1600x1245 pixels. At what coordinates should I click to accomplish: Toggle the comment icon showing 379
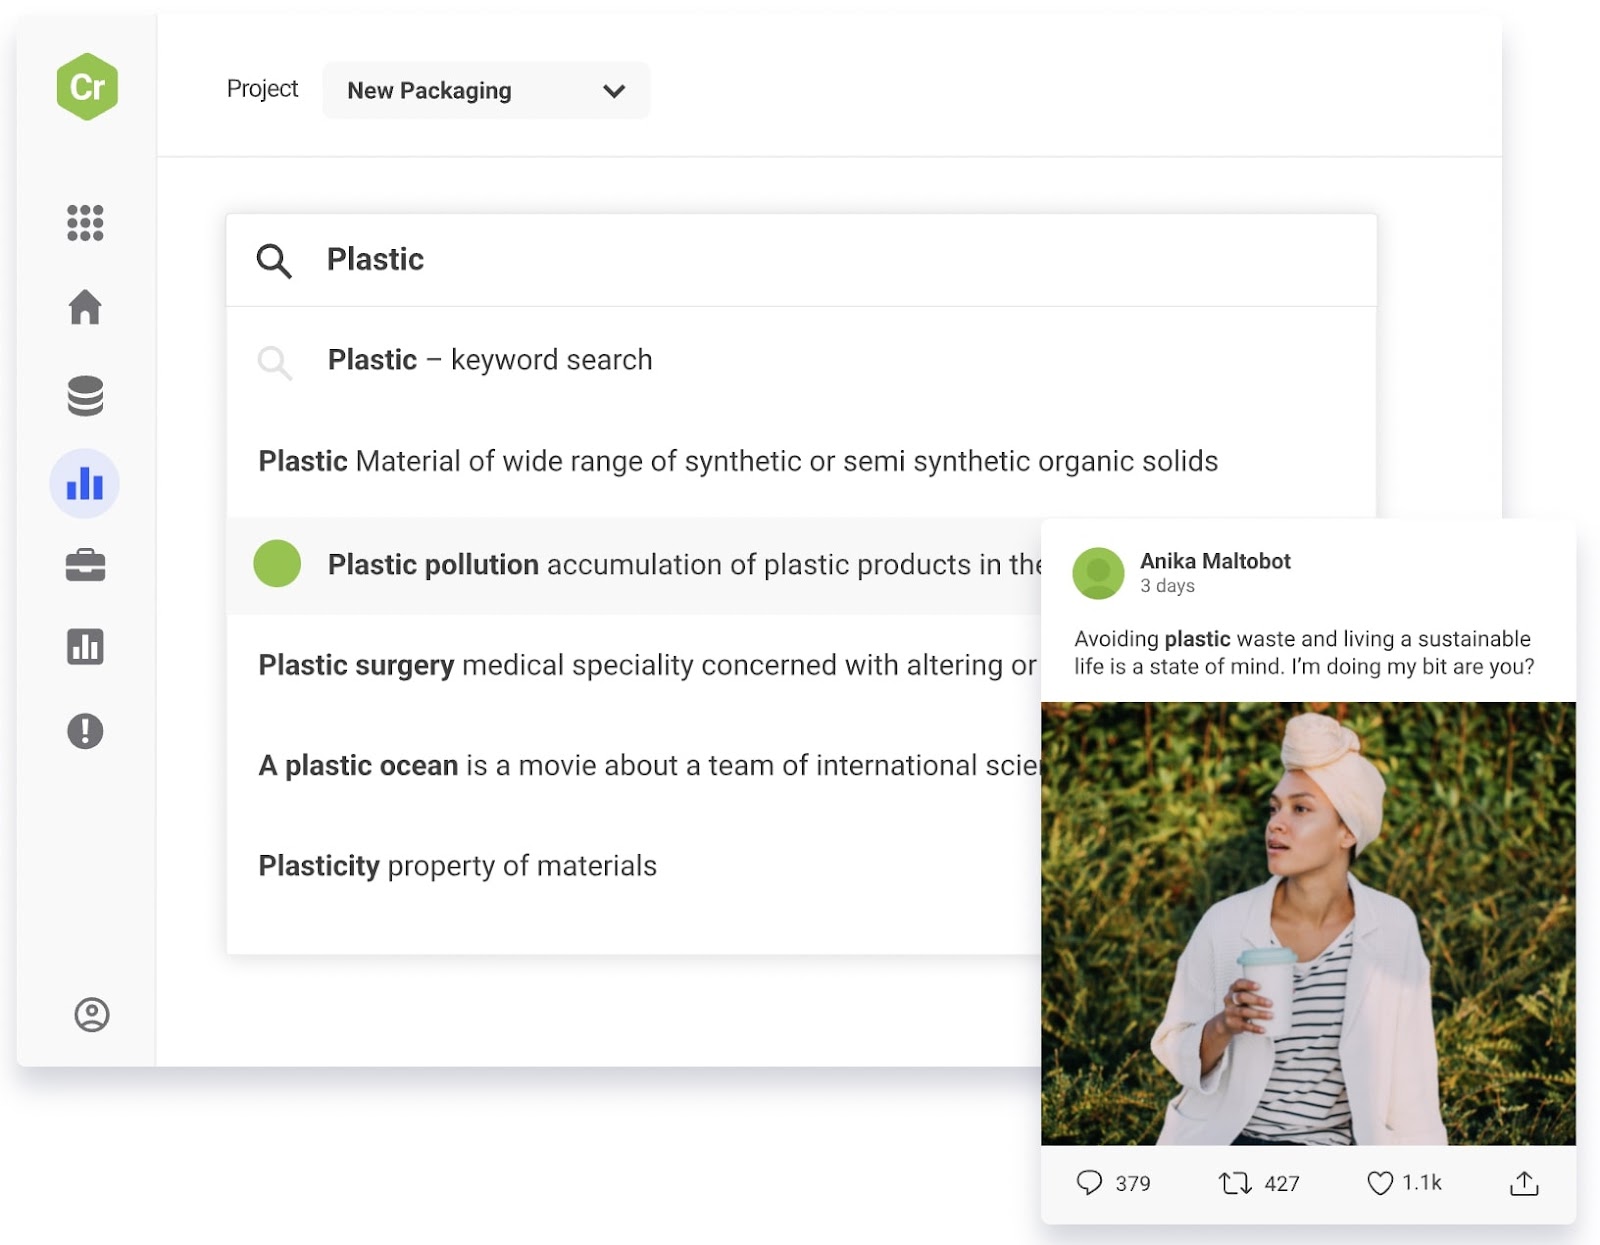click(x=1093, y=1183)
